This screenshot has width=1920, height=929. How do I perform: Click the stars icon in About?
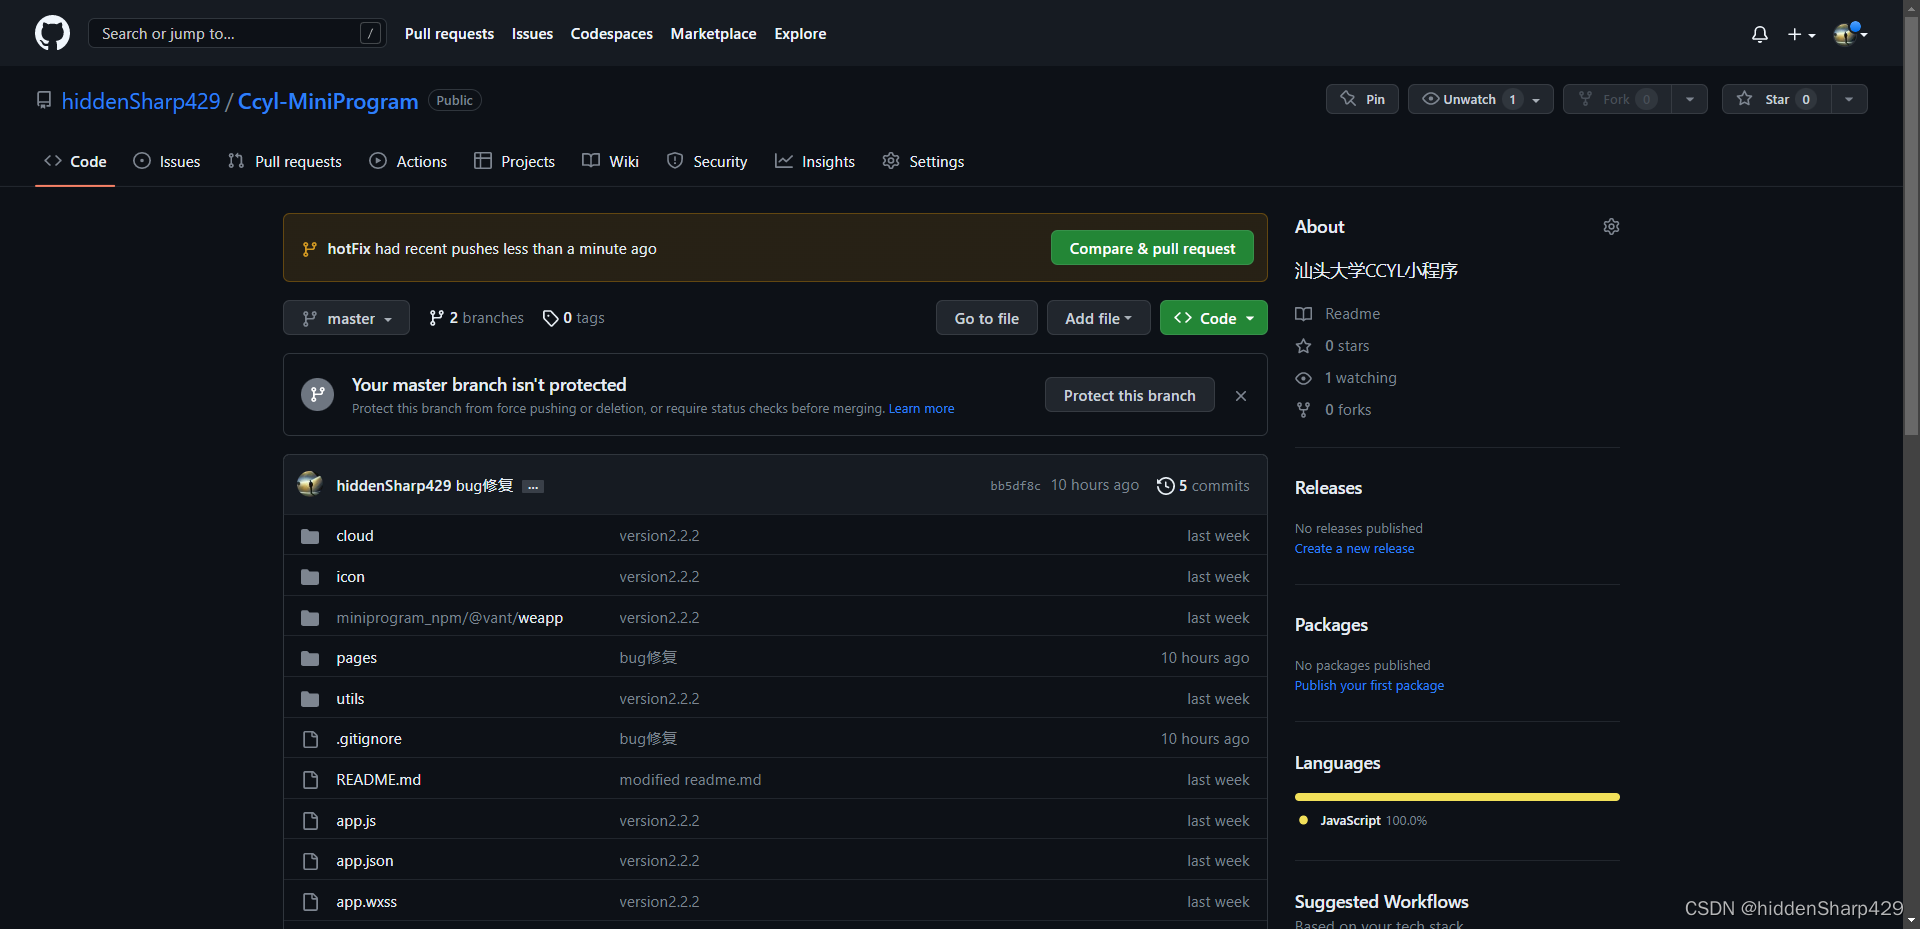click(1303, 346)
